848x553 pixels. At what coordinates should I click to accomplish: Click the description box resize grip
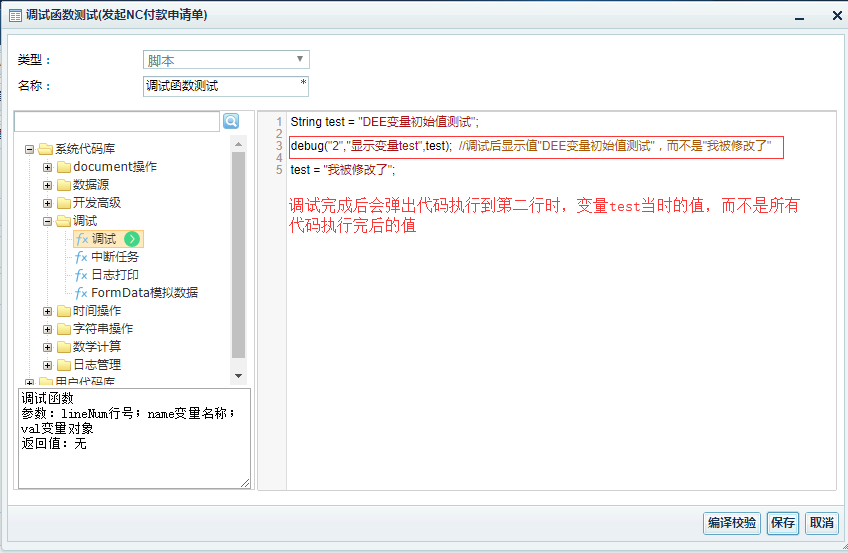pos(245,483)
